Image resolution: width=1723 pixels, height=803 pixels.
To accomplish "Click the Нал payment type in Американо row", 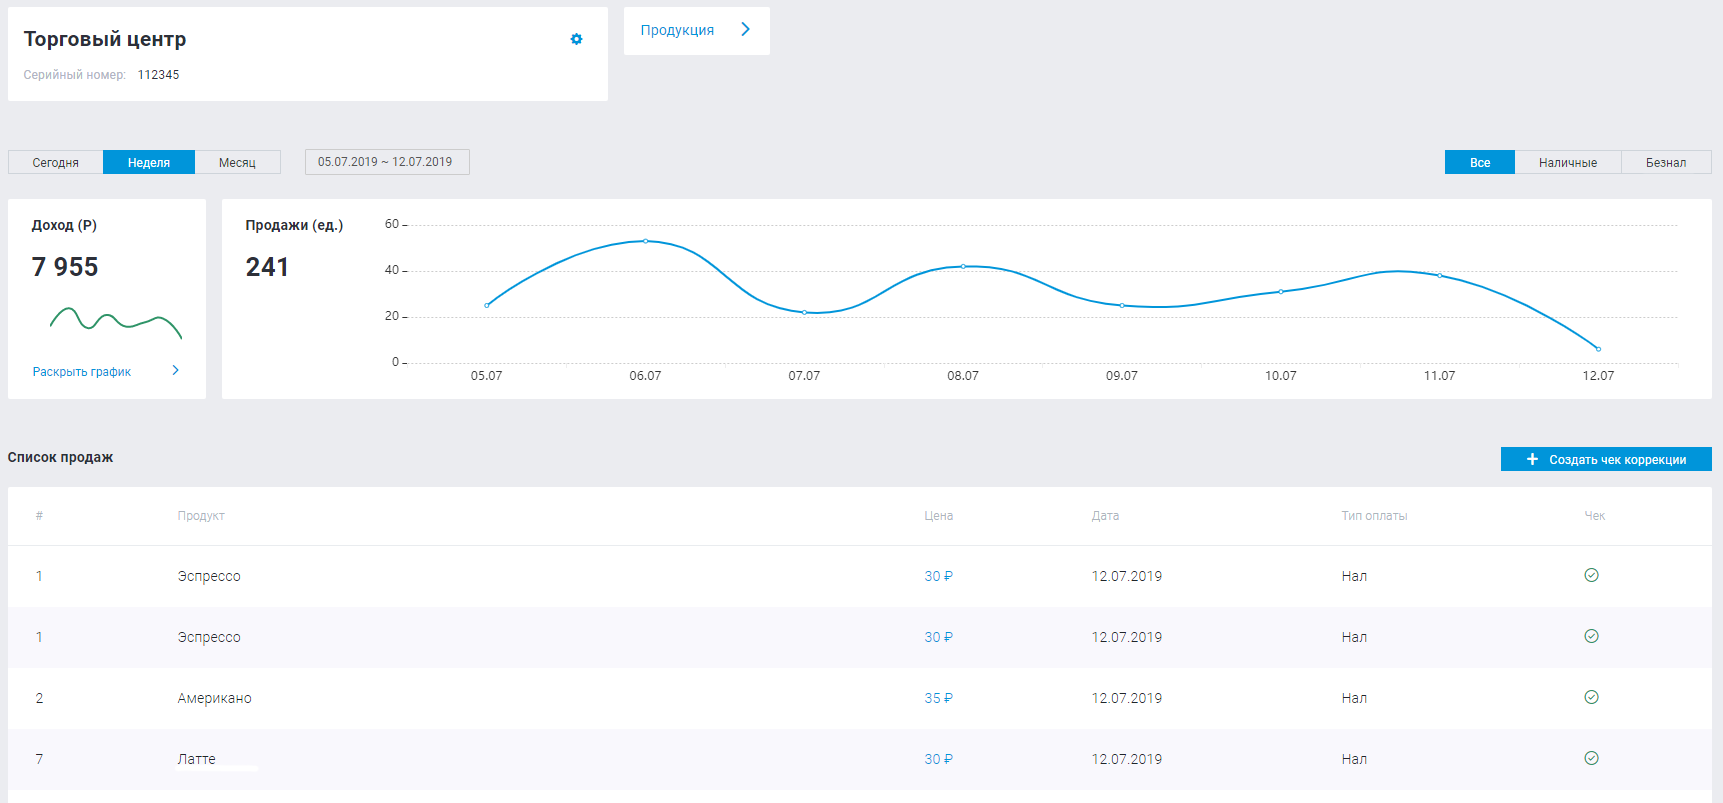I will pos(1354,698).
